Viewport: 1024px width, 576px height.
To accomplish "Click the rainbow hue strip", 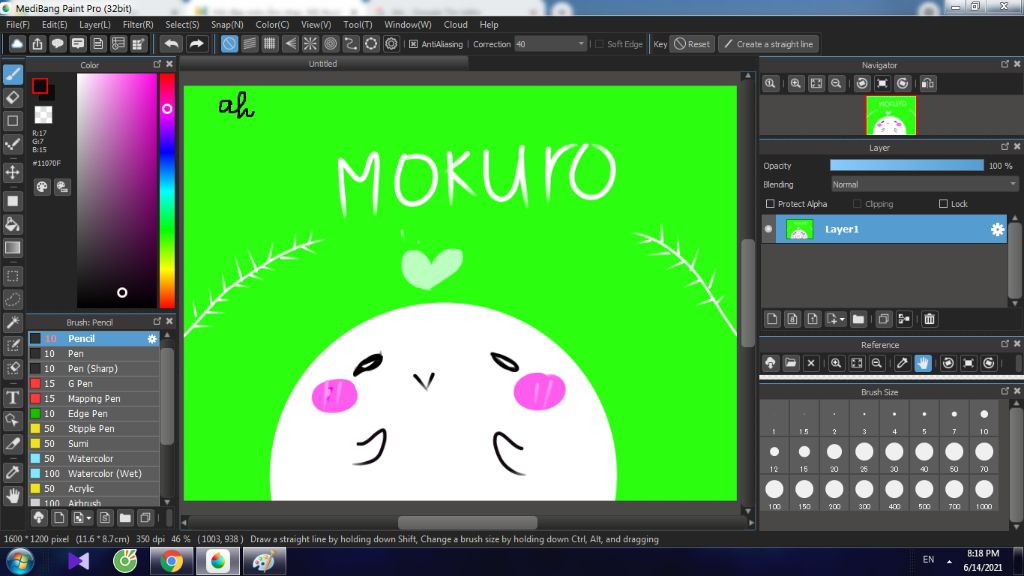I will tap(167, 190).
